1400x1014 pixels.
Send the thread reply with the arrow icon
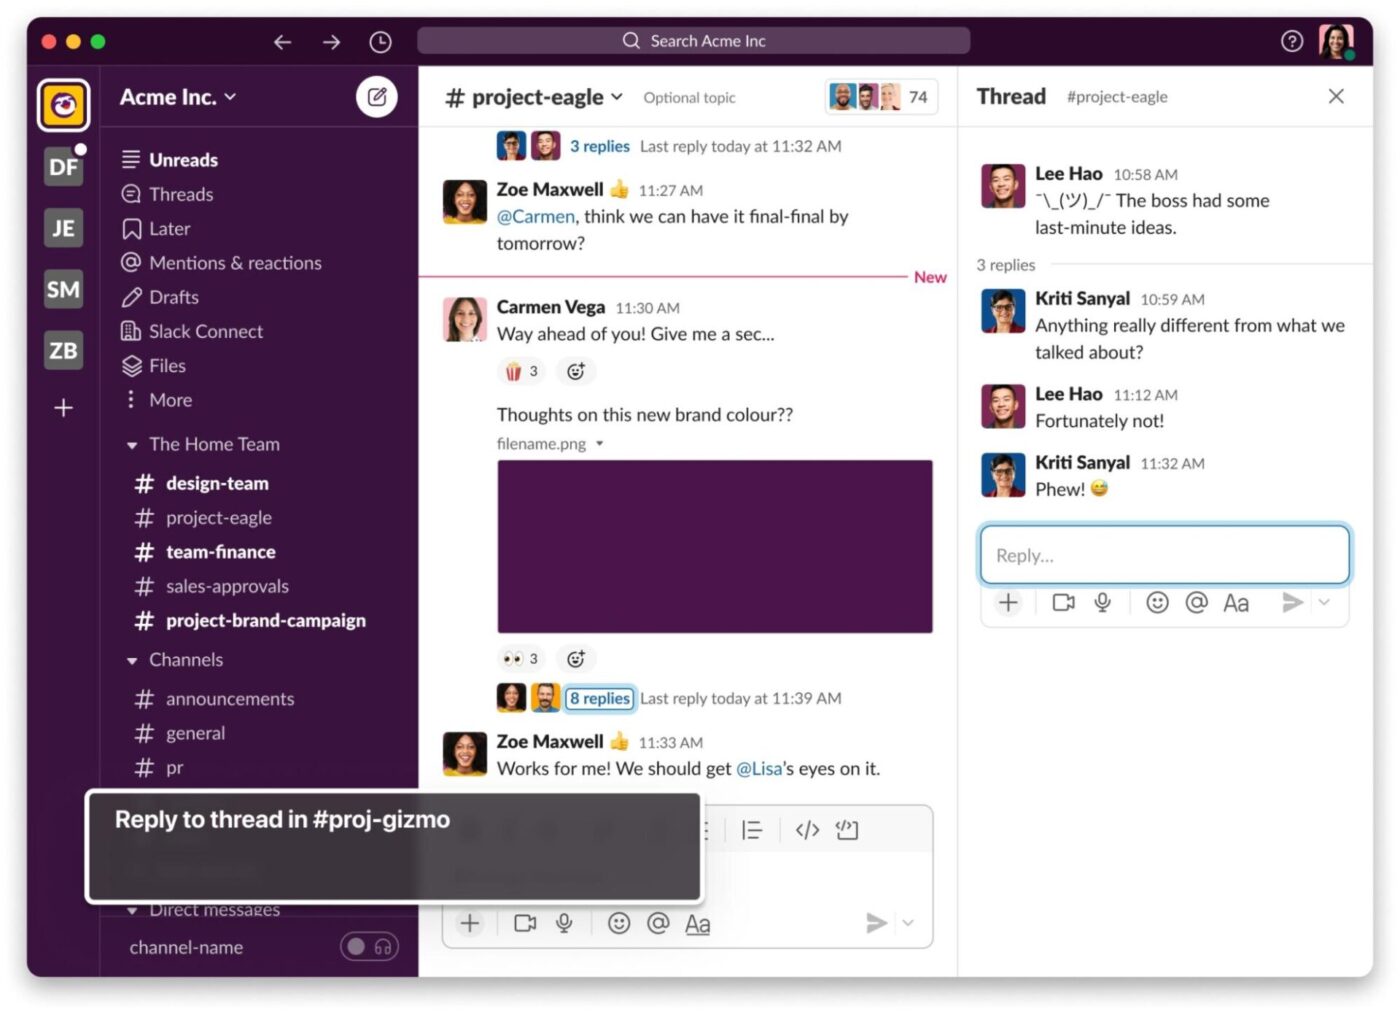[x=1291, y=602]
